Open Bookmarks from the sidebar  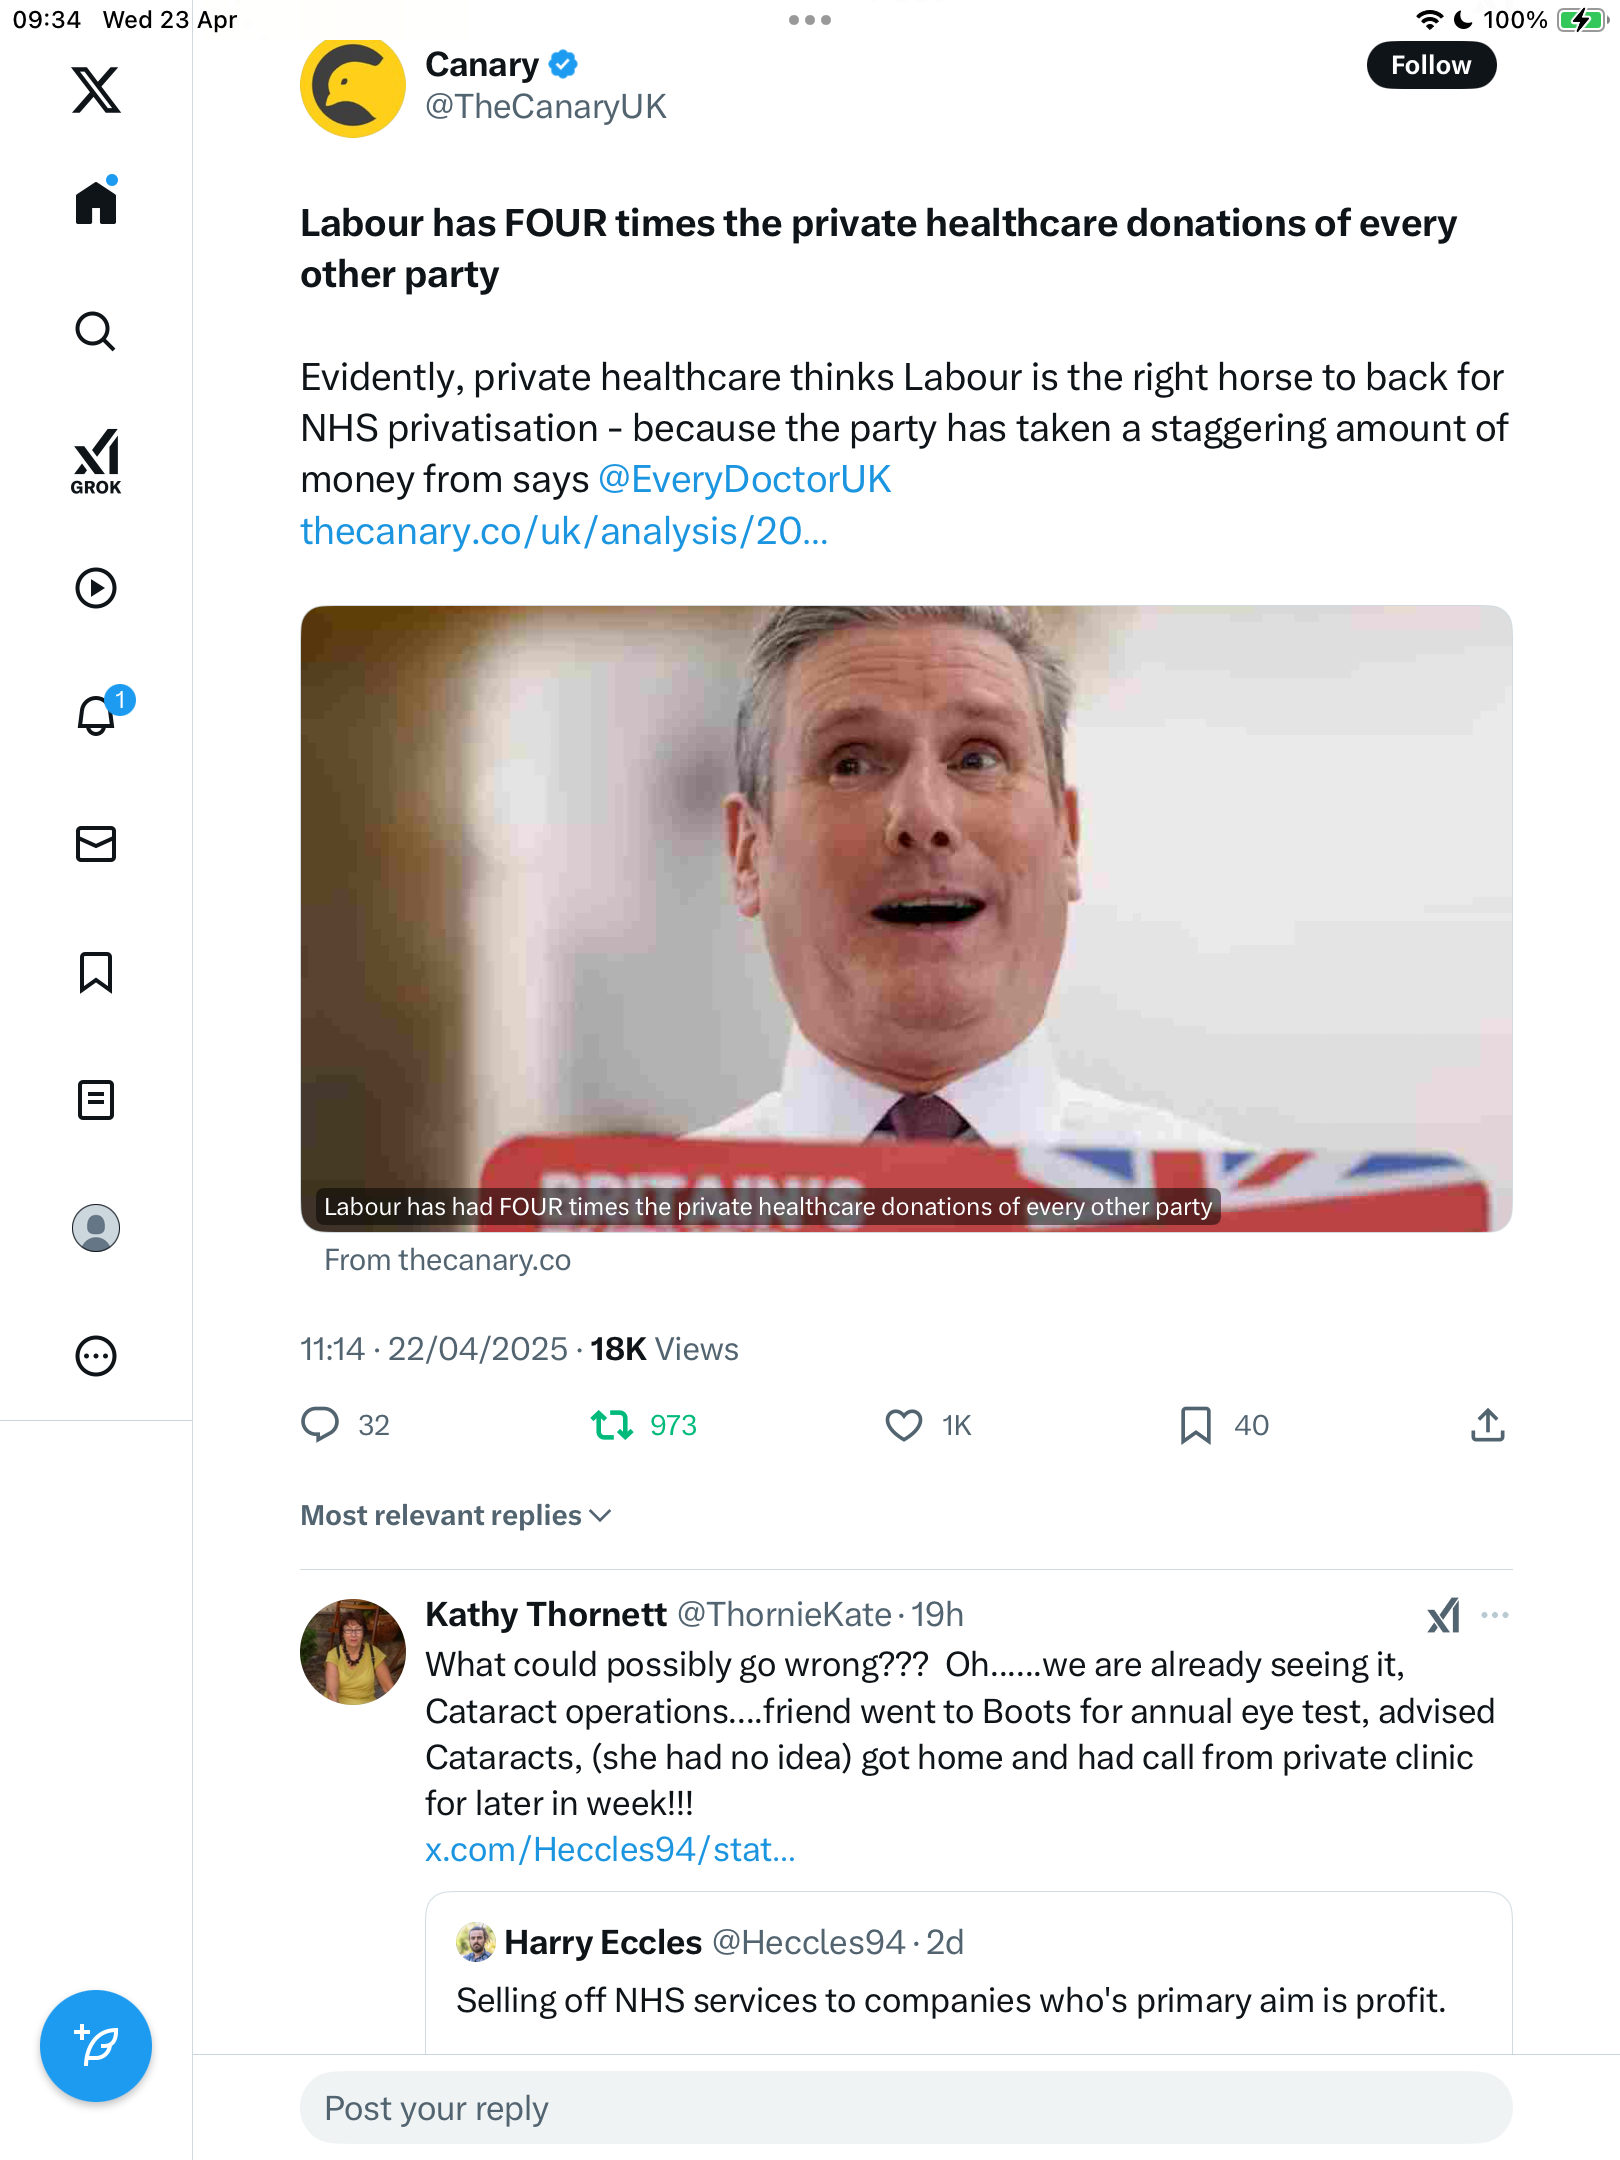coord(96,972)
